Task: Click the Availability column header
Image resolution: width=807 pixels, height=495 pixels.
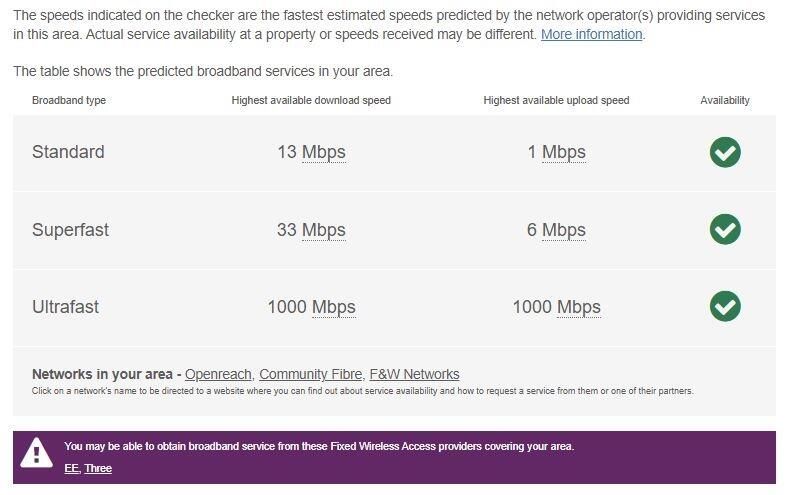Action: tap(725, 100)
